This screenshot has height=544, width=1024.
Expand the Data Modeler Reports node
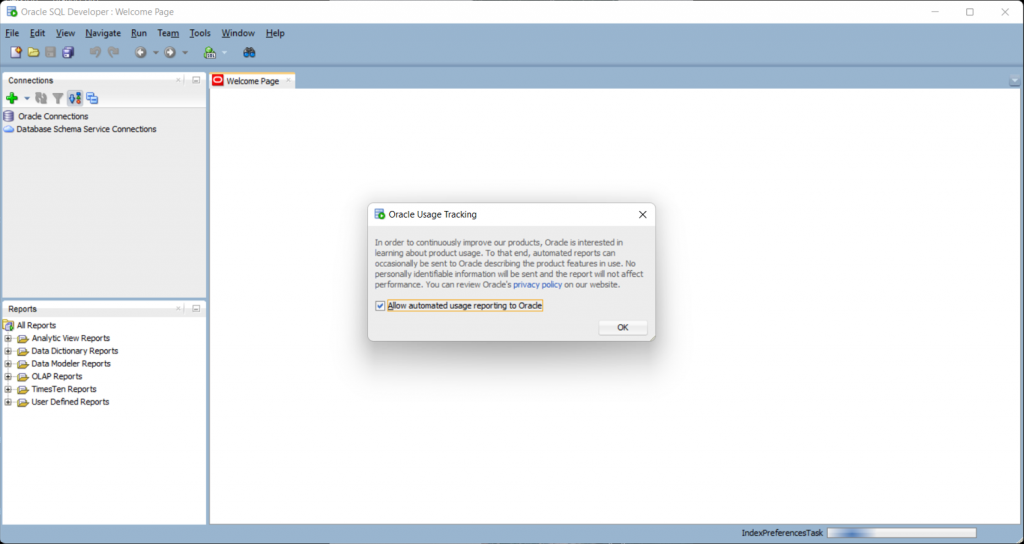(x=8, y=364)
